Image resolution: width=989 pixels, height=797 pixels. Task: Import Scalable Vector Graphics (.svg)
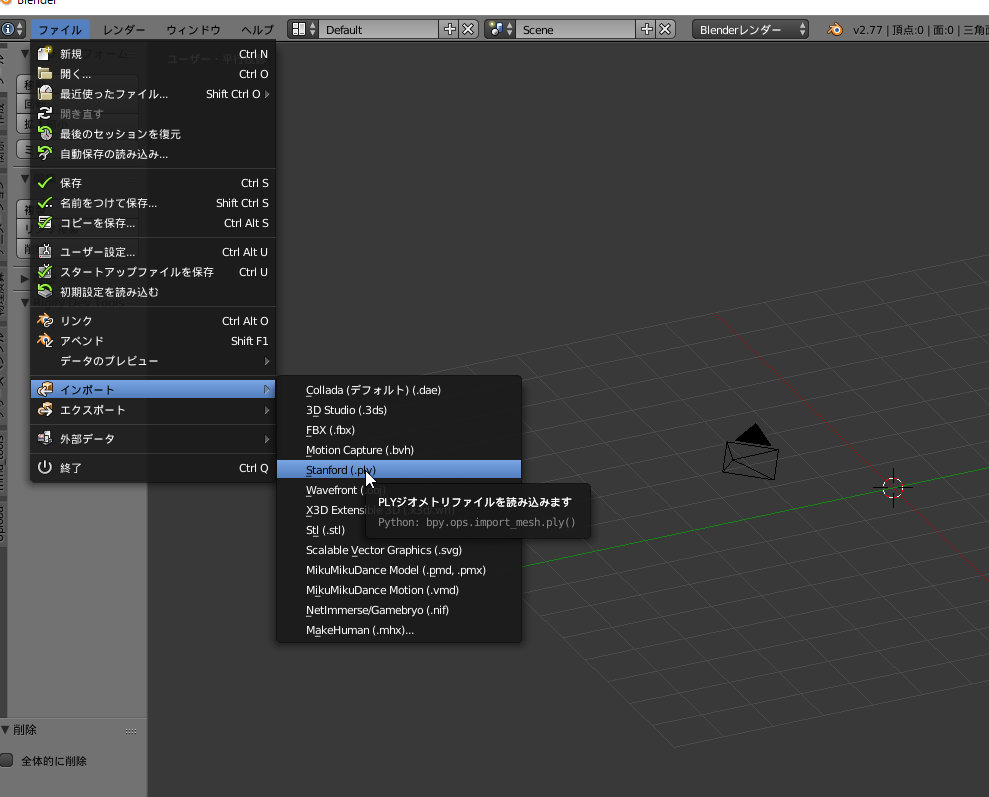[399, 550]
